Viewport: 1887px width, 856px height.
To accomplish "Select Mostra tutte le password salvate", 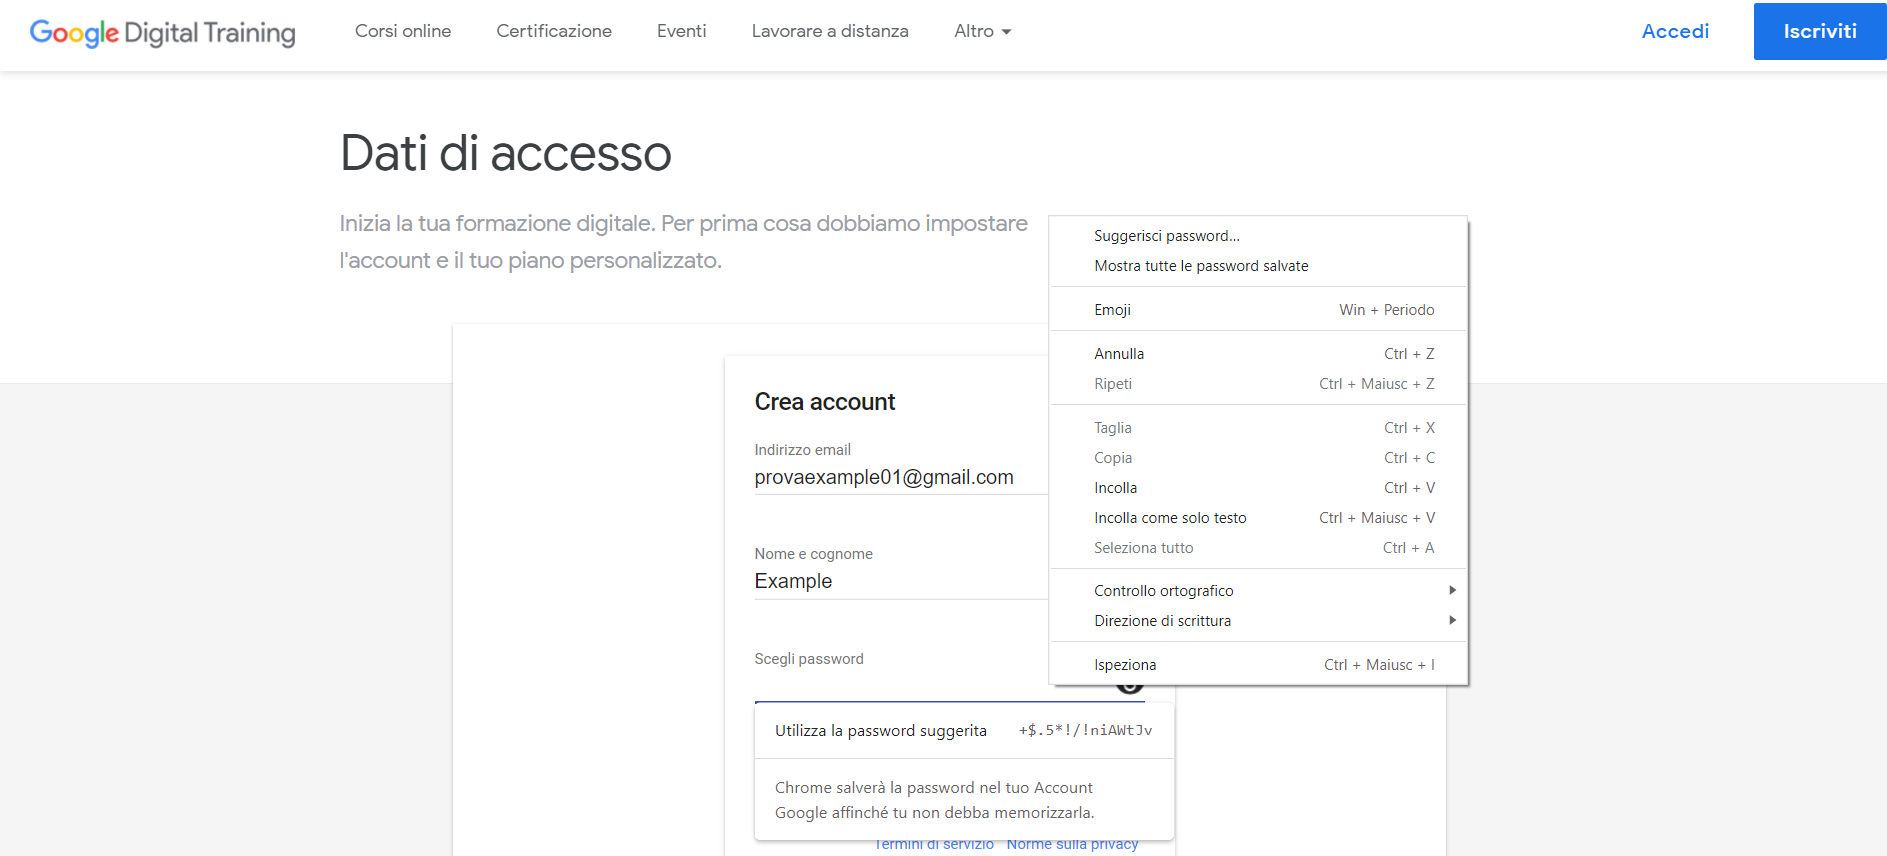I will click(x=1258, y=266).
